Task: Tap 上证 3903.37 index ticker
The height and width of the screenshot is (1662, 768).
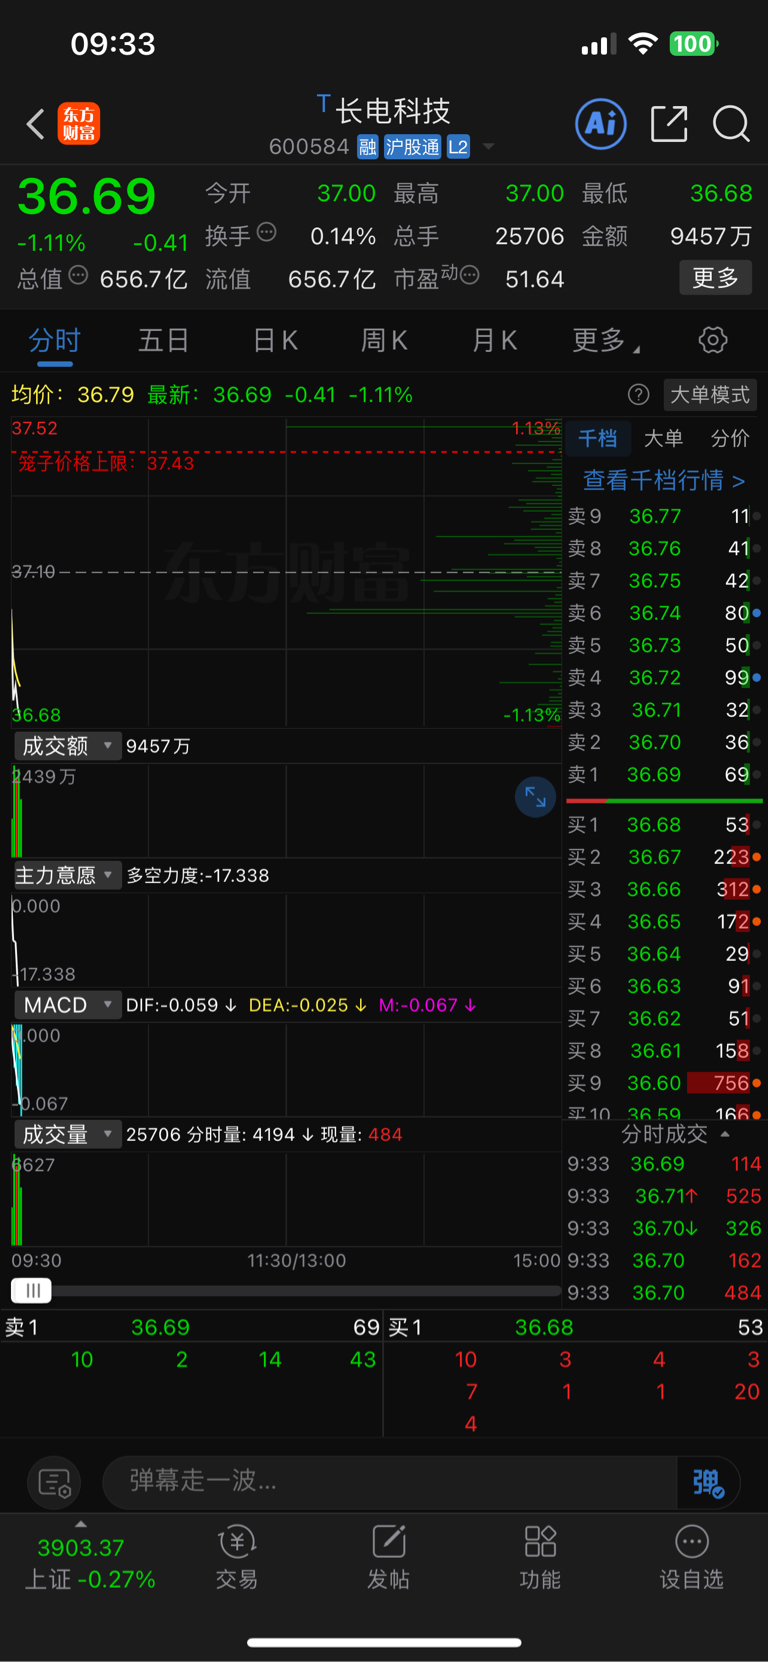Action: (x=90, y=1563)
